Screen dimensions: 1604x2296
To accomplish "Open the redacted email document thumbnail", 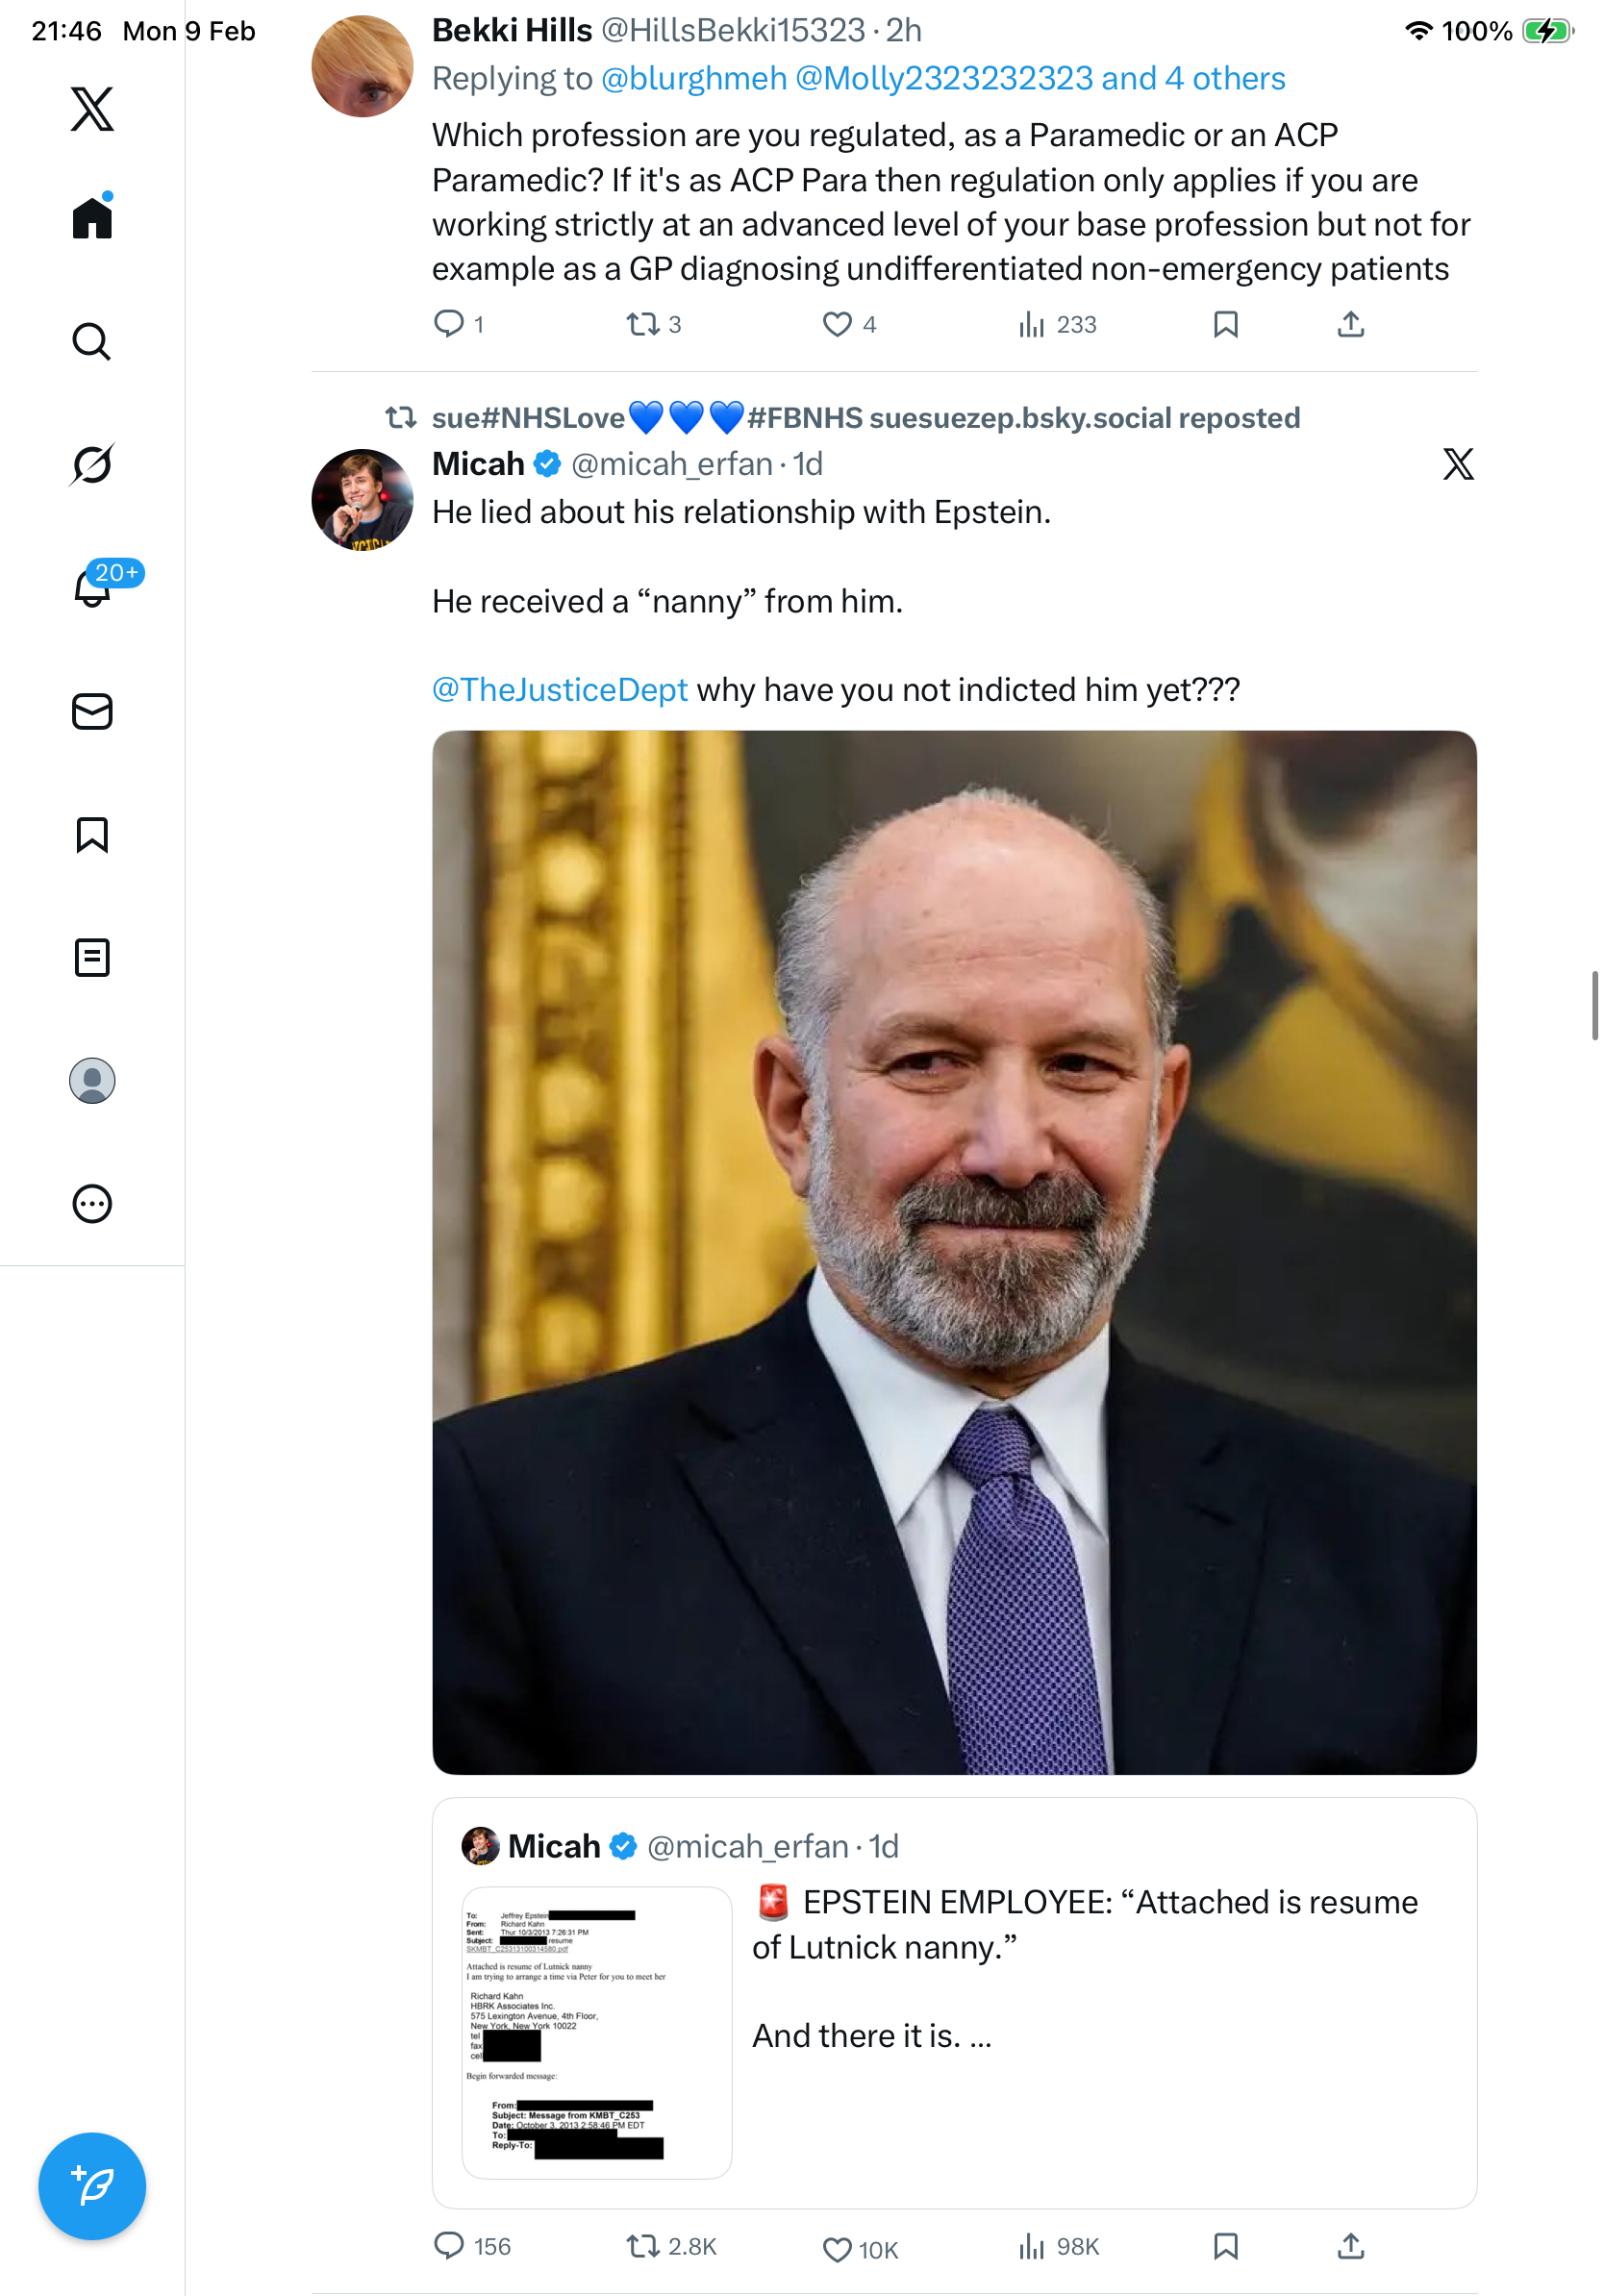I will pyautogui.click(x=597, y=2032).
